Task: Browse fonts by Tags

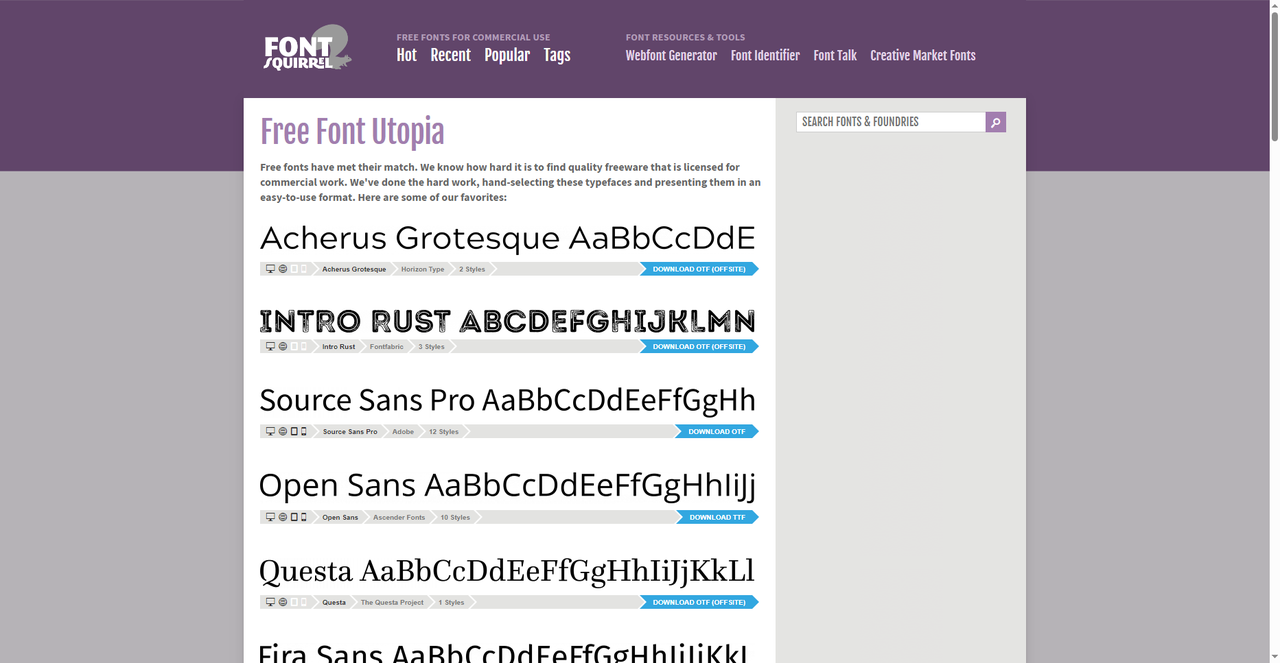Action: coord(557,55)
